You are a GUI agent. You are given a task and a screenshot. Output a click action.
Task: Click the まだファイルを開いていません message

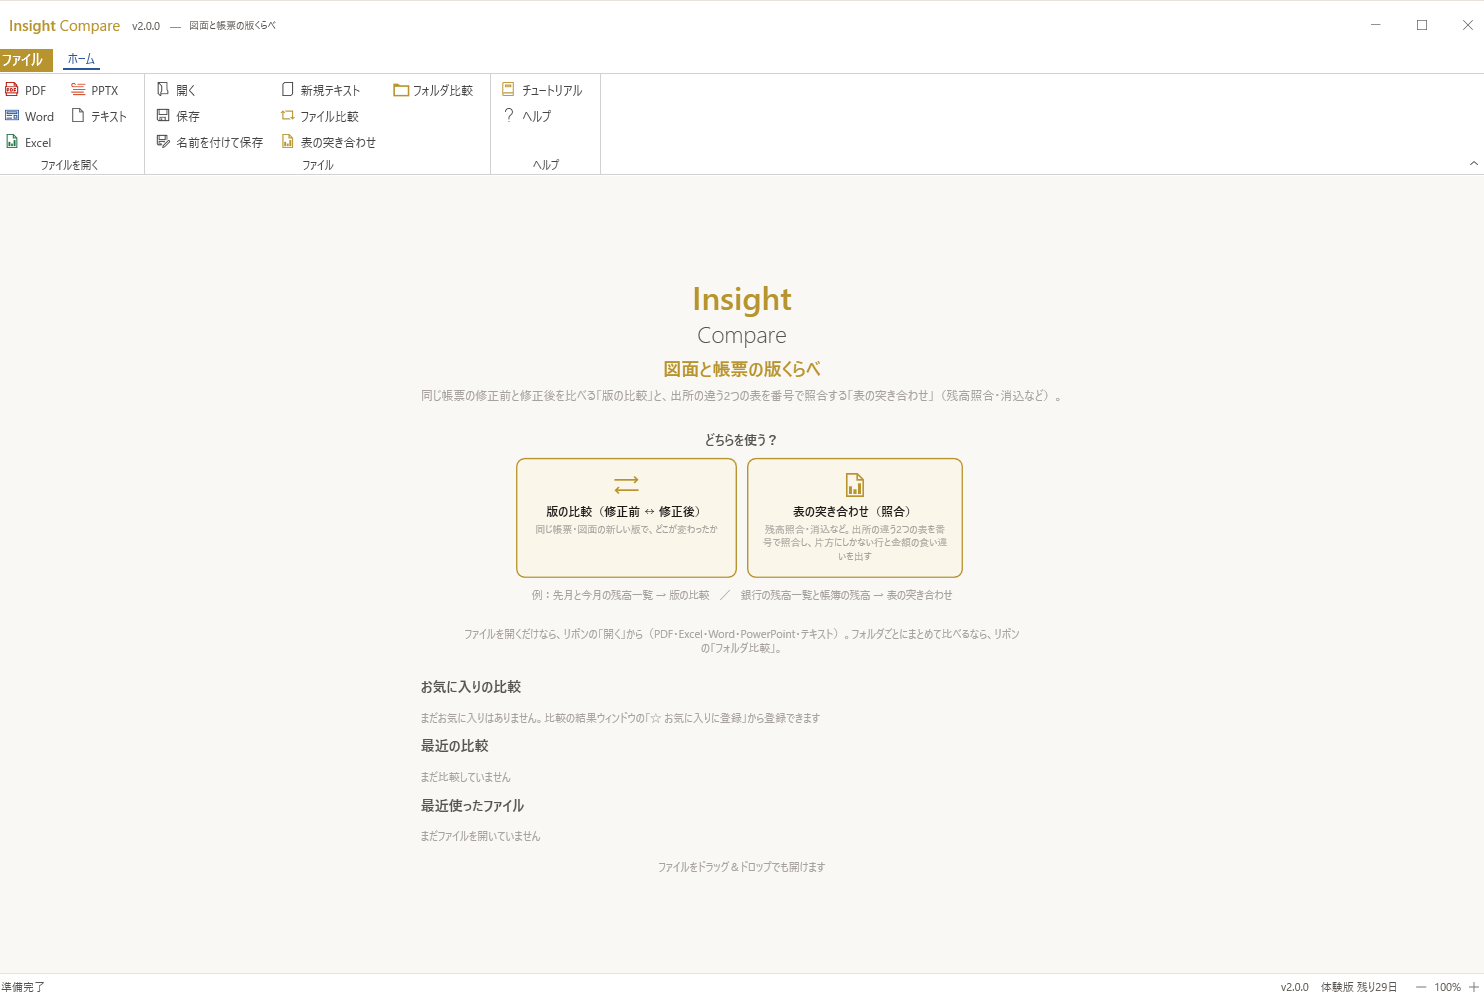click(480, 836)
